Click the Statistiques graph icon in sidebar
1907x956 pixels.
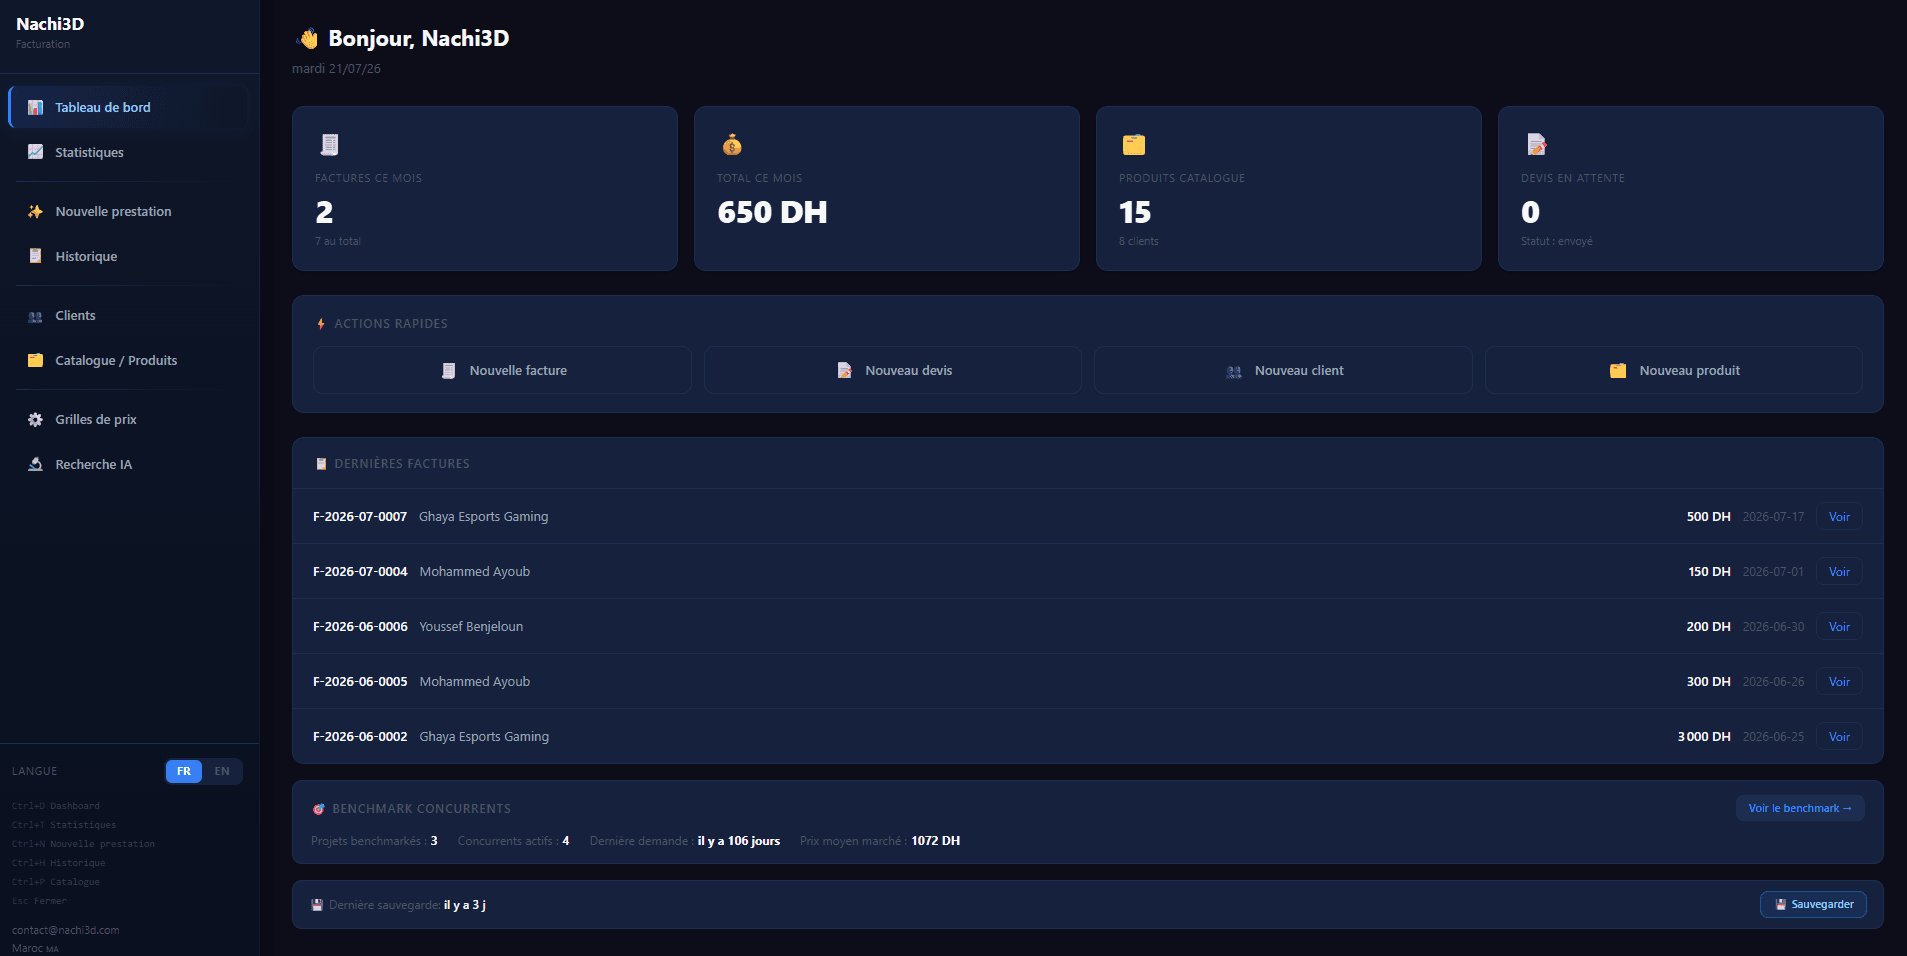pos(35,152)
